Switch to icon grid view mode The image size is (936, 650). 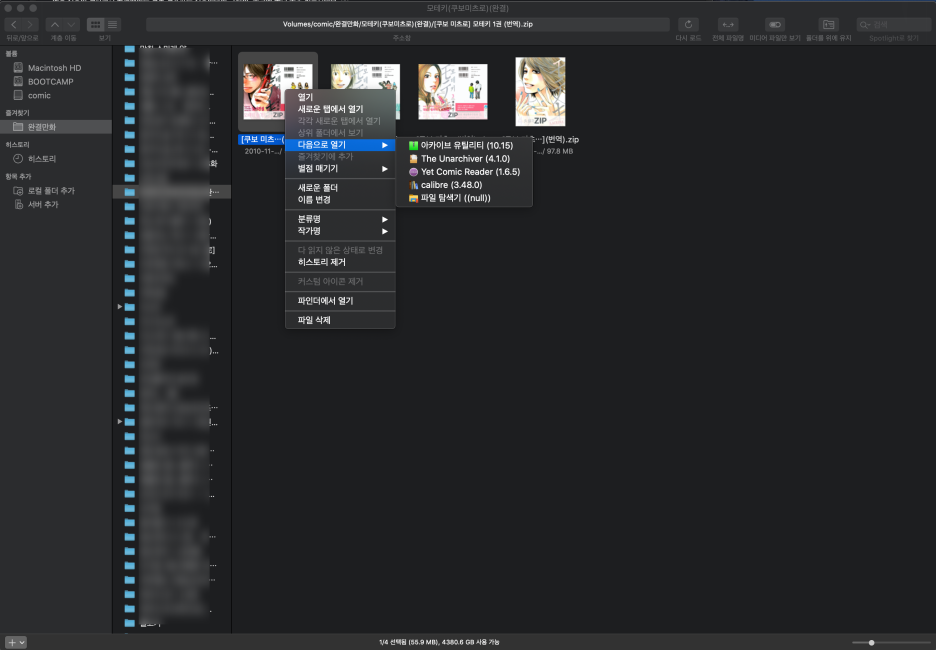(95, 24)
